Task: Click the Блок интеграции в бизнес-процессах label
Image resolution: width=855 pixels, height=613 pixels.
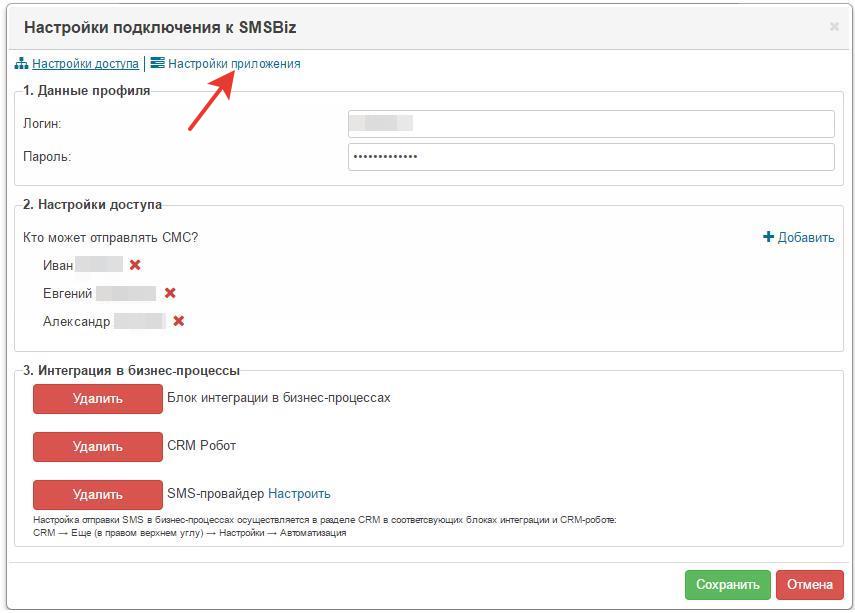Action: pos(279,398)
